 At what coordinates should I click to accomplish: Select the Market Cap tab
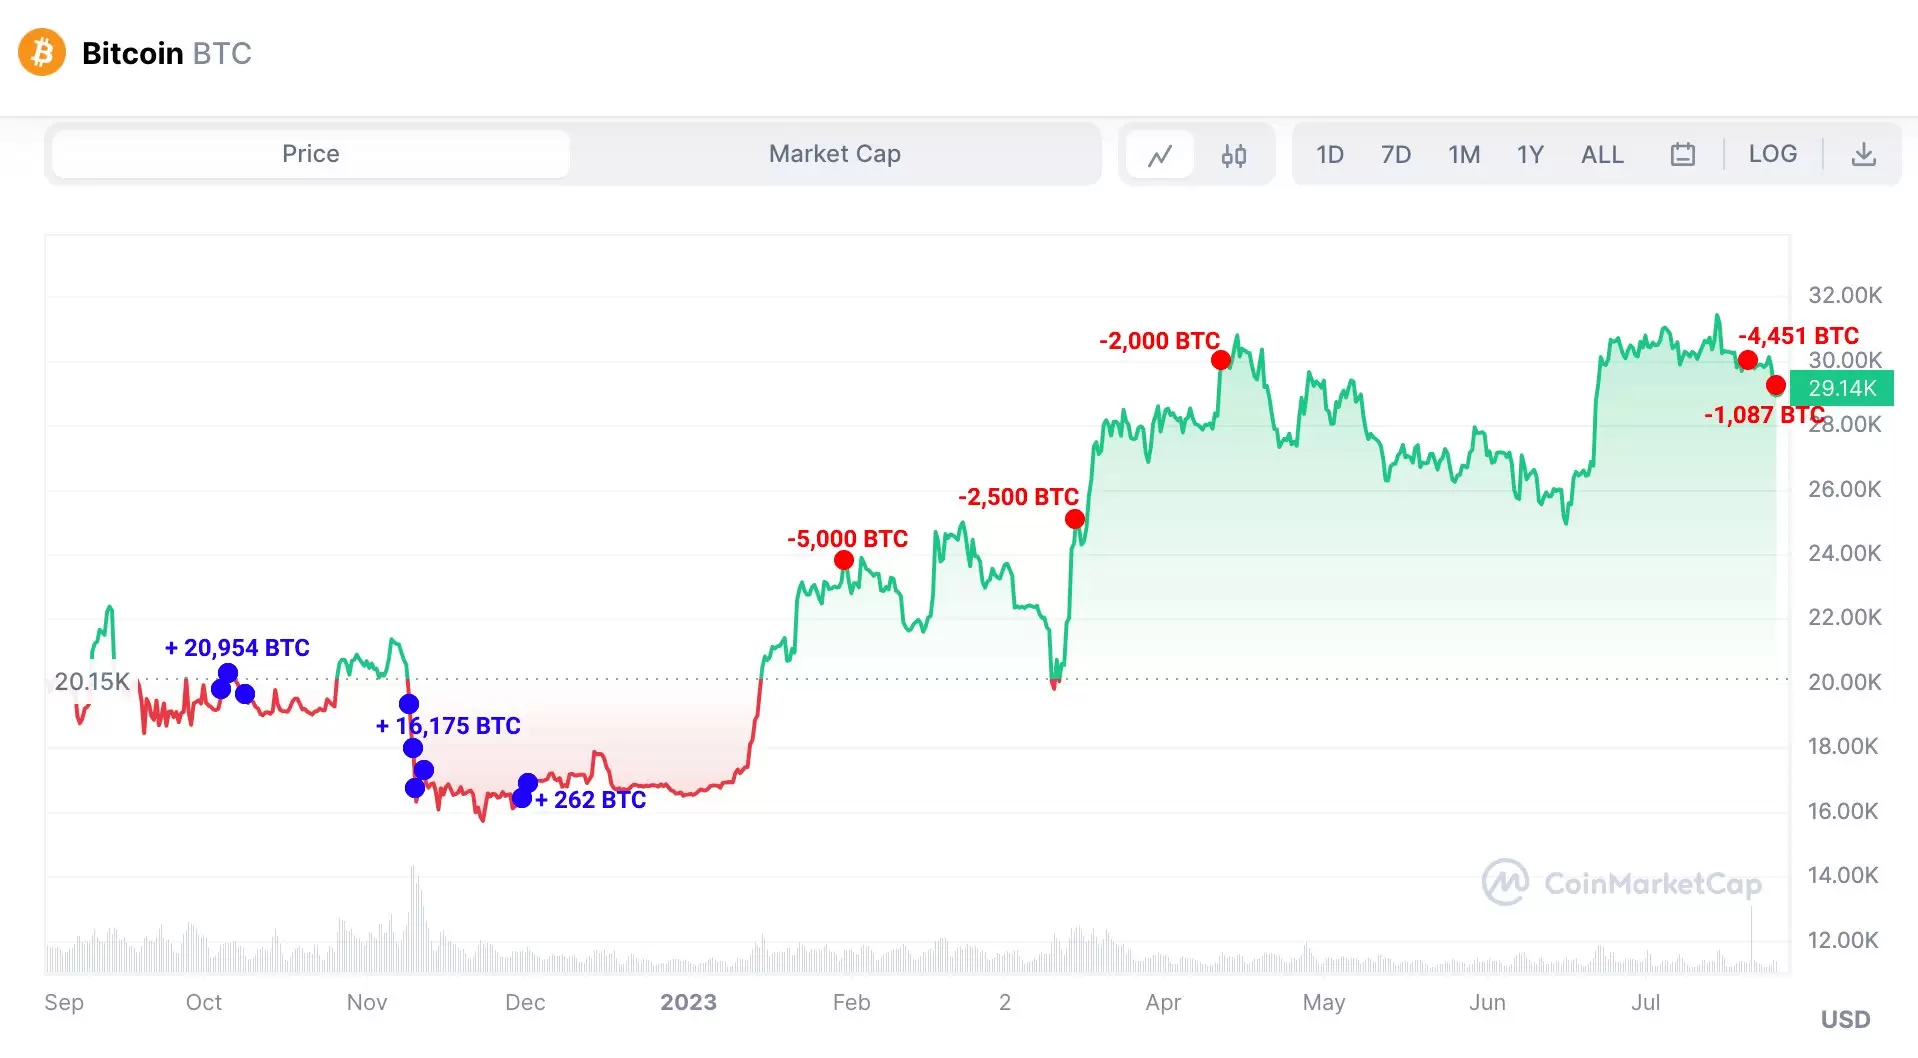click(x=834, y=154)
